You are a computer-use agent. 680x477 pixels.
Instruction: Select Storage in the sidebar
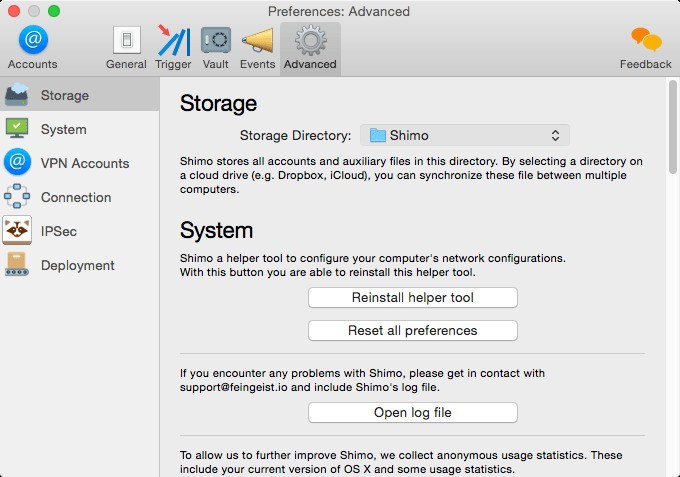coord(65,96)
